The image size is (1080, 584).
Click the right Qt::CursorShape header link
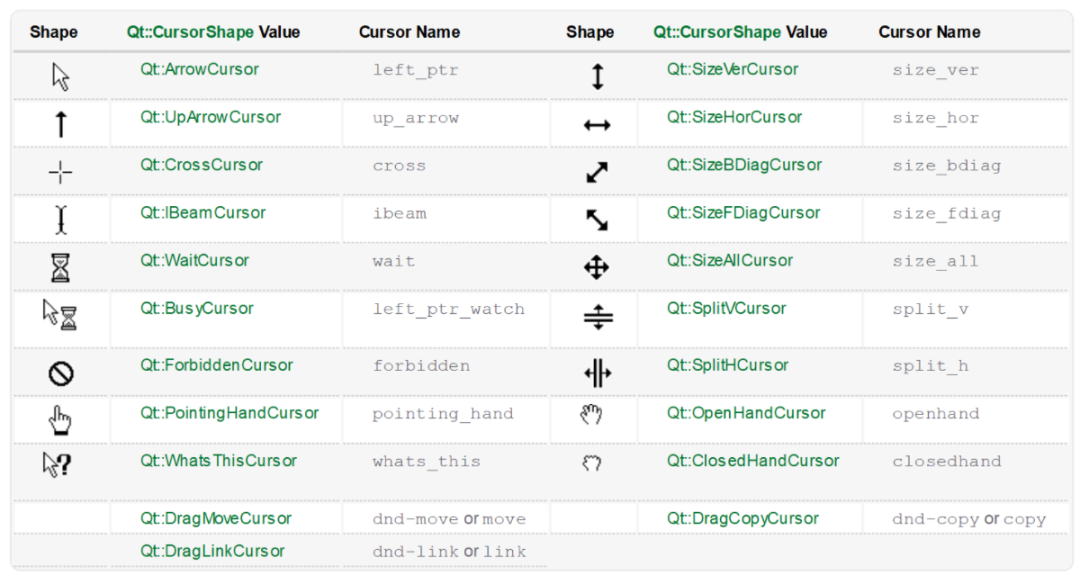(x=717, y=32)
